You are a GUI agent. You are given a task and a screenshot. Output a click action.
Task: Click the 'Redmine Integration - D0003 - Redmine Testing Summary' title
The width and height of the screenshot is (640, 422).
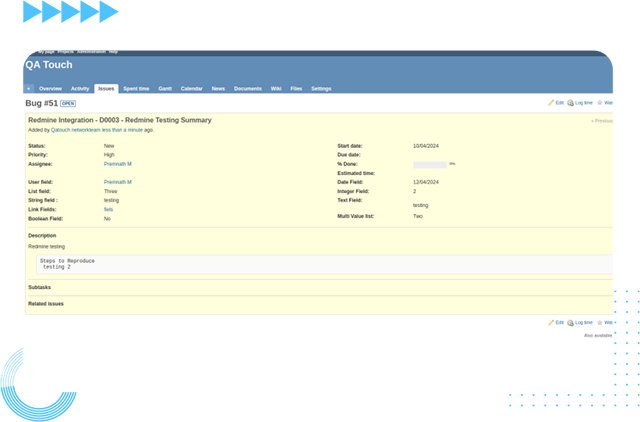(120, 120)
